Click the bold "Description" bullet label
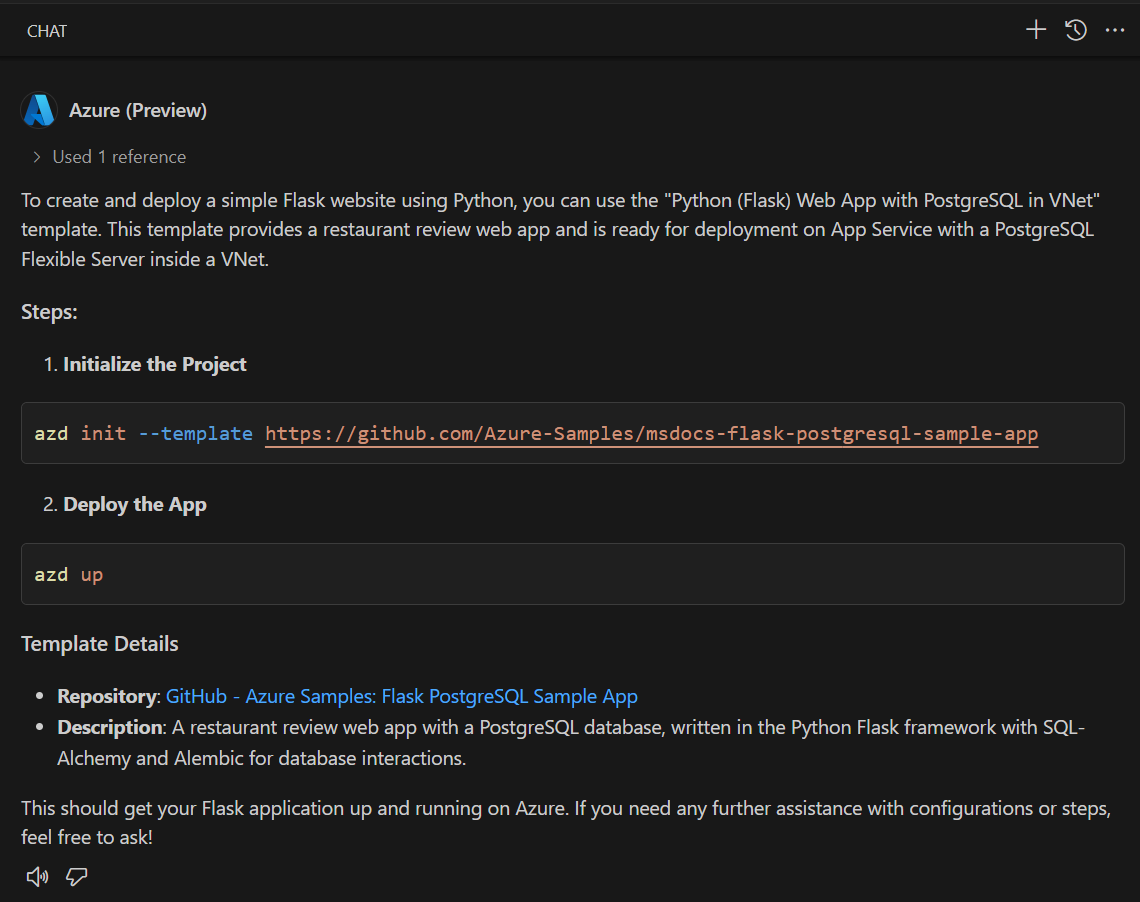Screen dimensions: 1140x902 click(110, 727)
